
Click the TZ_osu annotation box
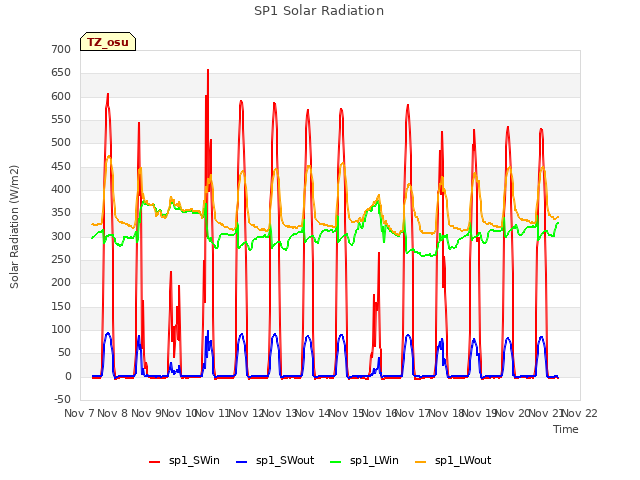click(108, 42)
